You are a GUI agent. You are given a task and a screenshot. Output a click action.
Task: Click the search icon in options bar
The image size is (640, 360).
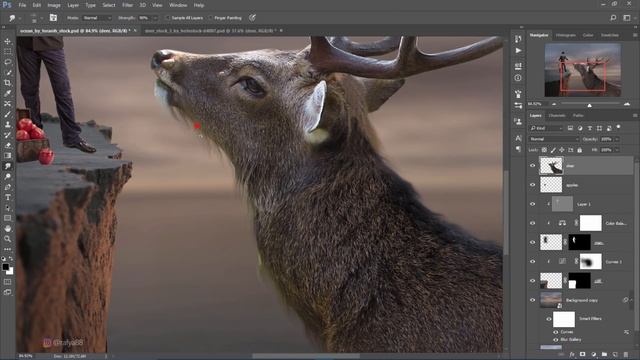pos(613,18)
